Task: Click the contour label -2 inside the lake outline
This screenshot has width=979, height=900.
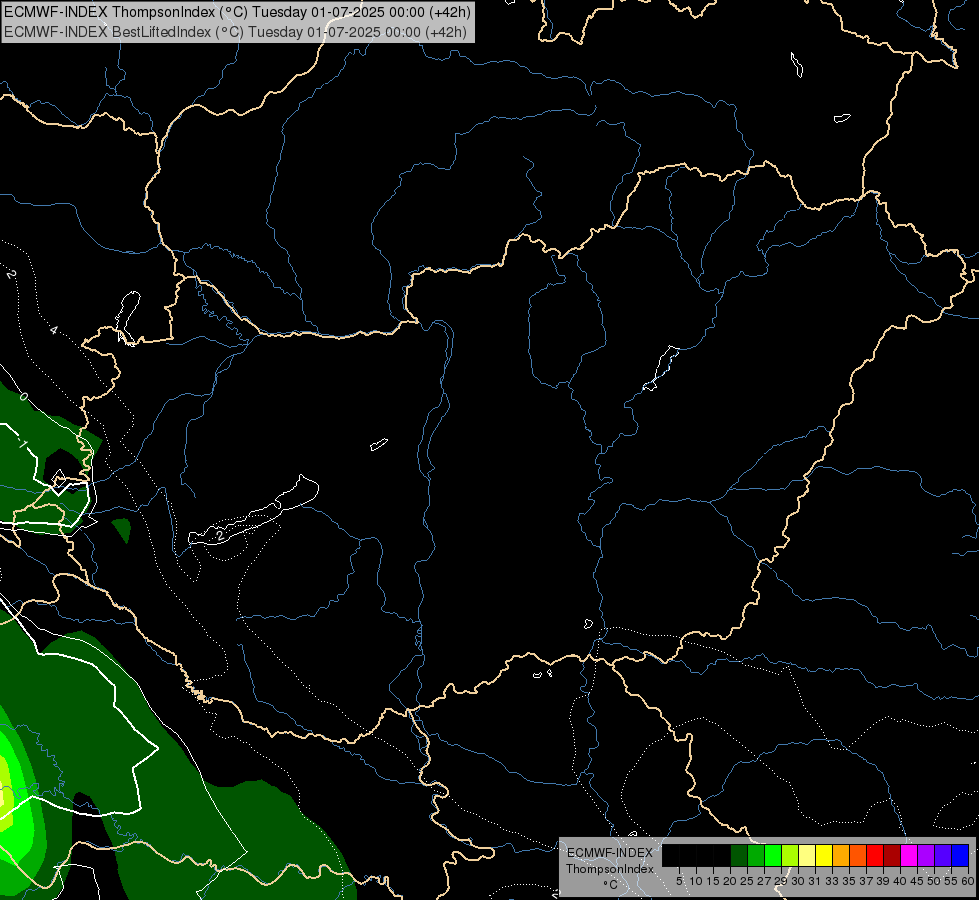Action: click(x=219, y=536)
